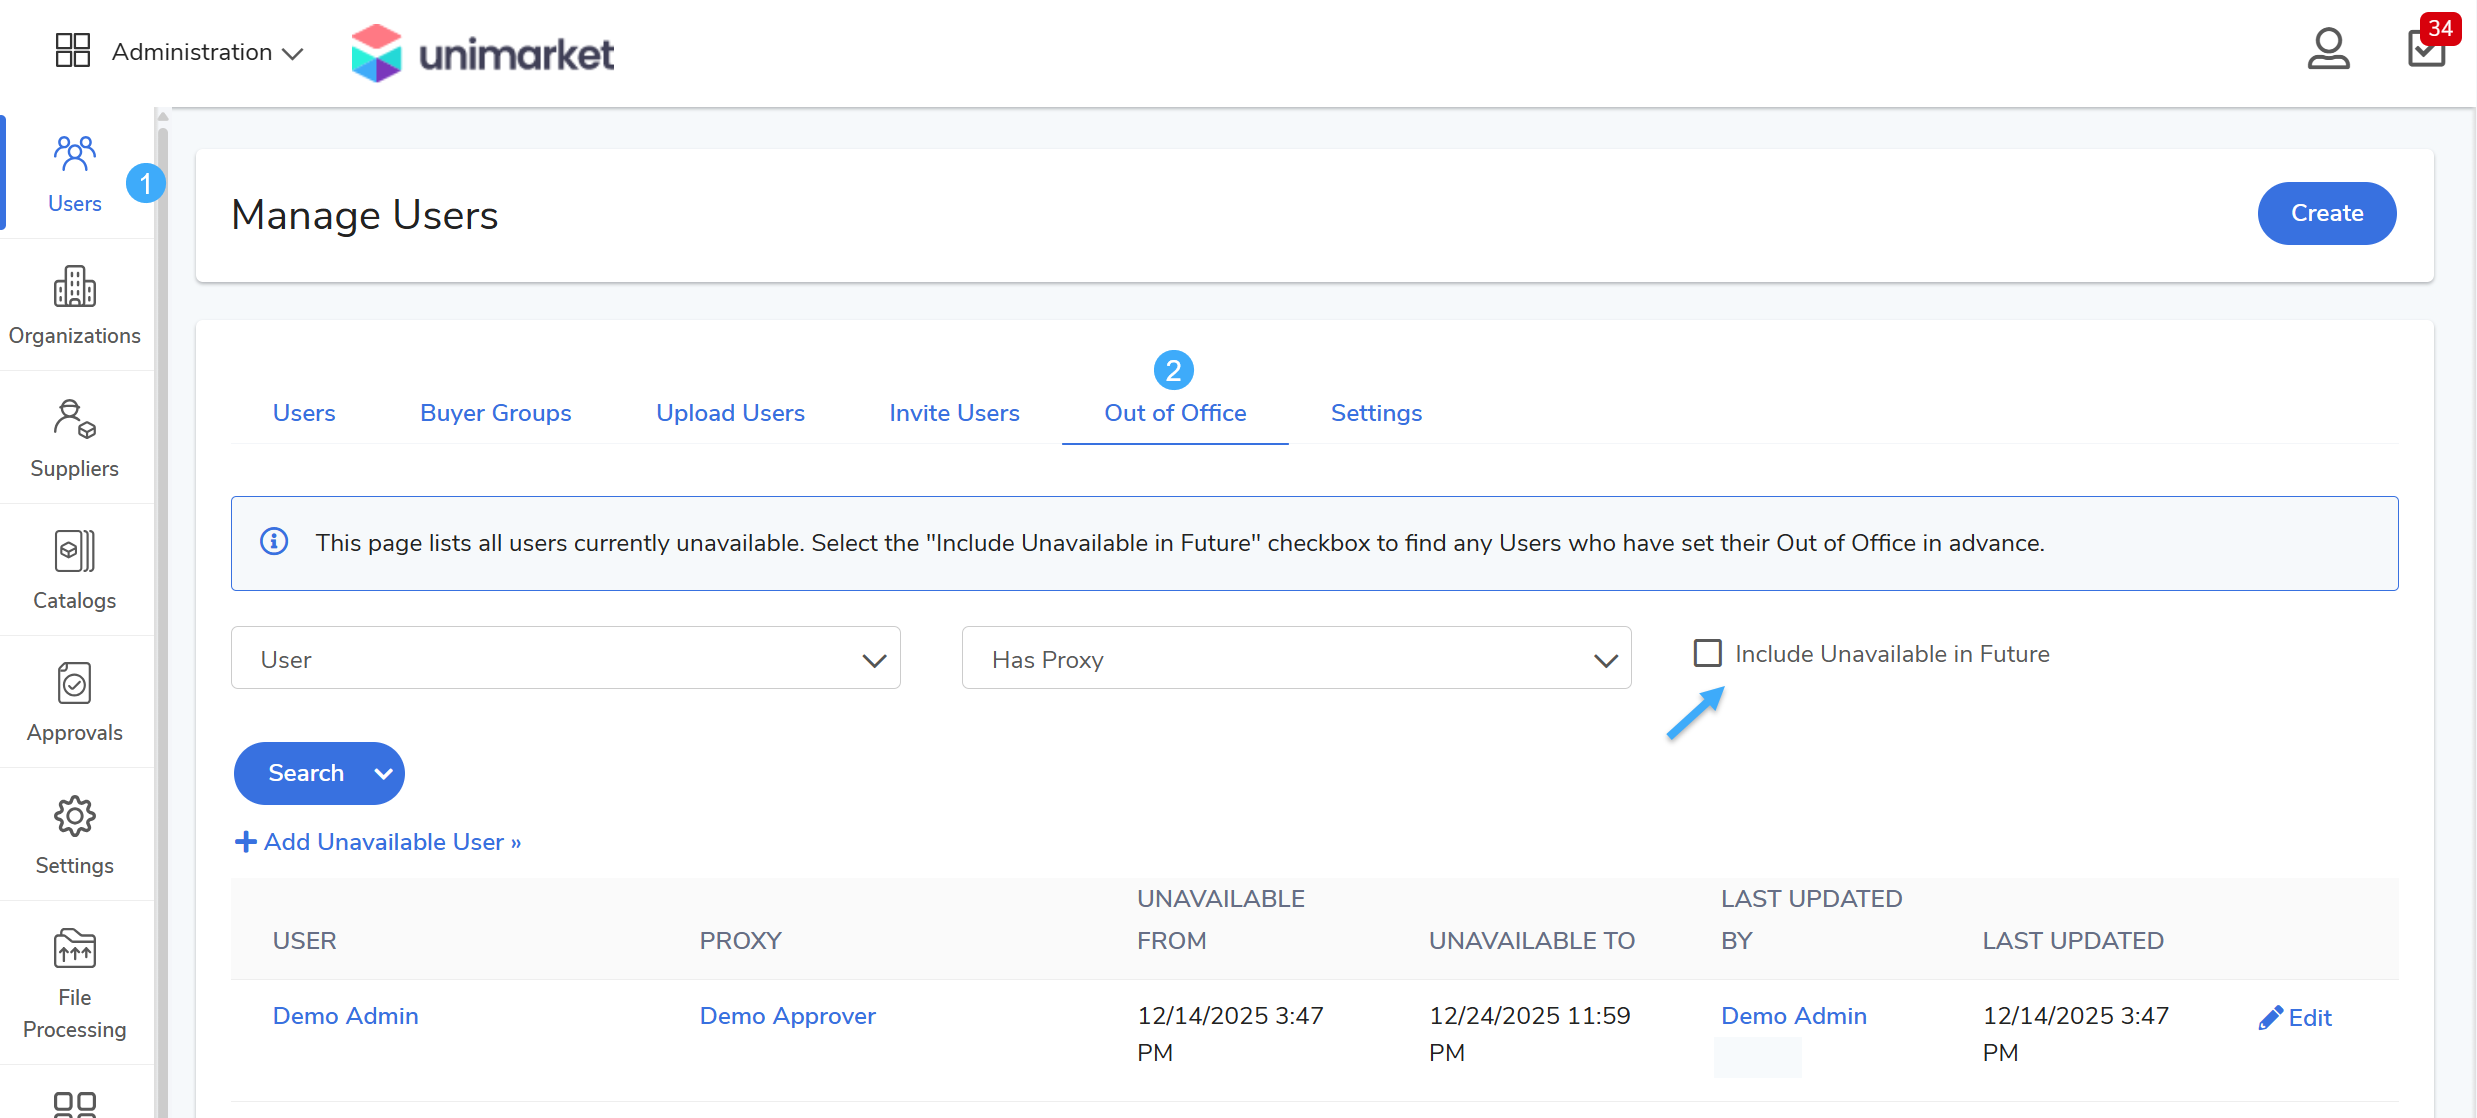2477x1118 pixels.
Task: Click Add Unavailable User link
Action: (378, 842)
